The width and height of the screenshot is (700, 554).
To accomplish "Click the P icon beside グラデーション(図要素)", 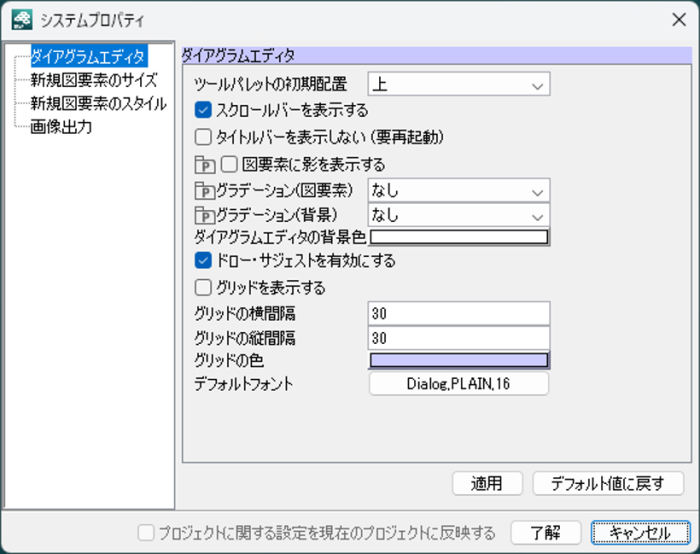I will point(204,190).
